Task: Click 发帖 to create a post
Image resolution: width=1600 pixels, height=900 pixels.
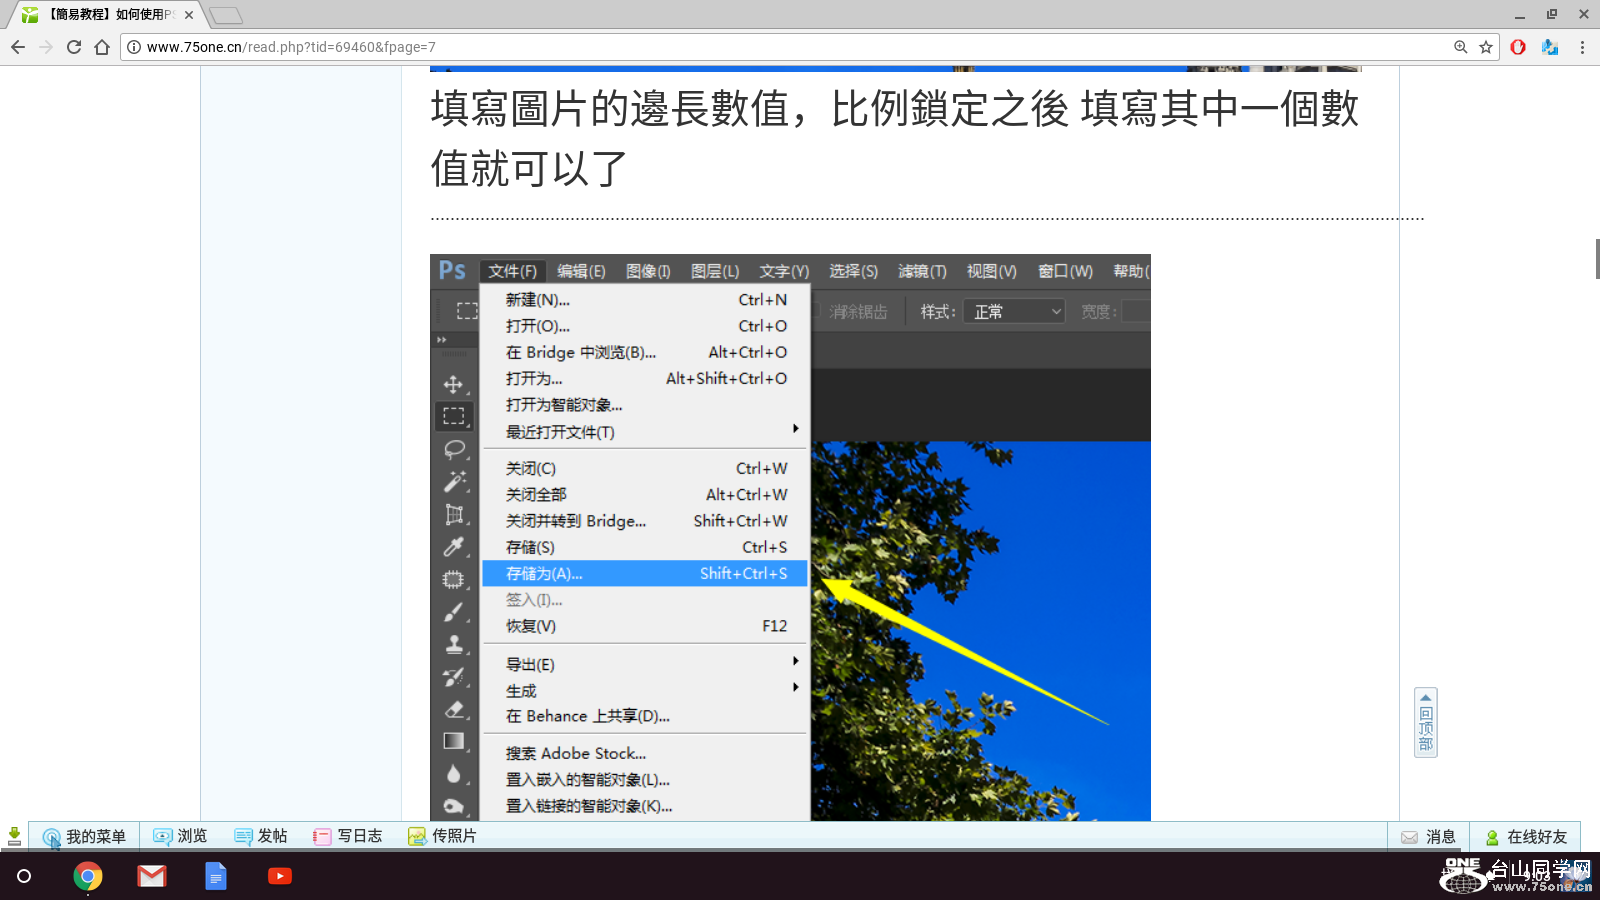Action: [260, 836]
